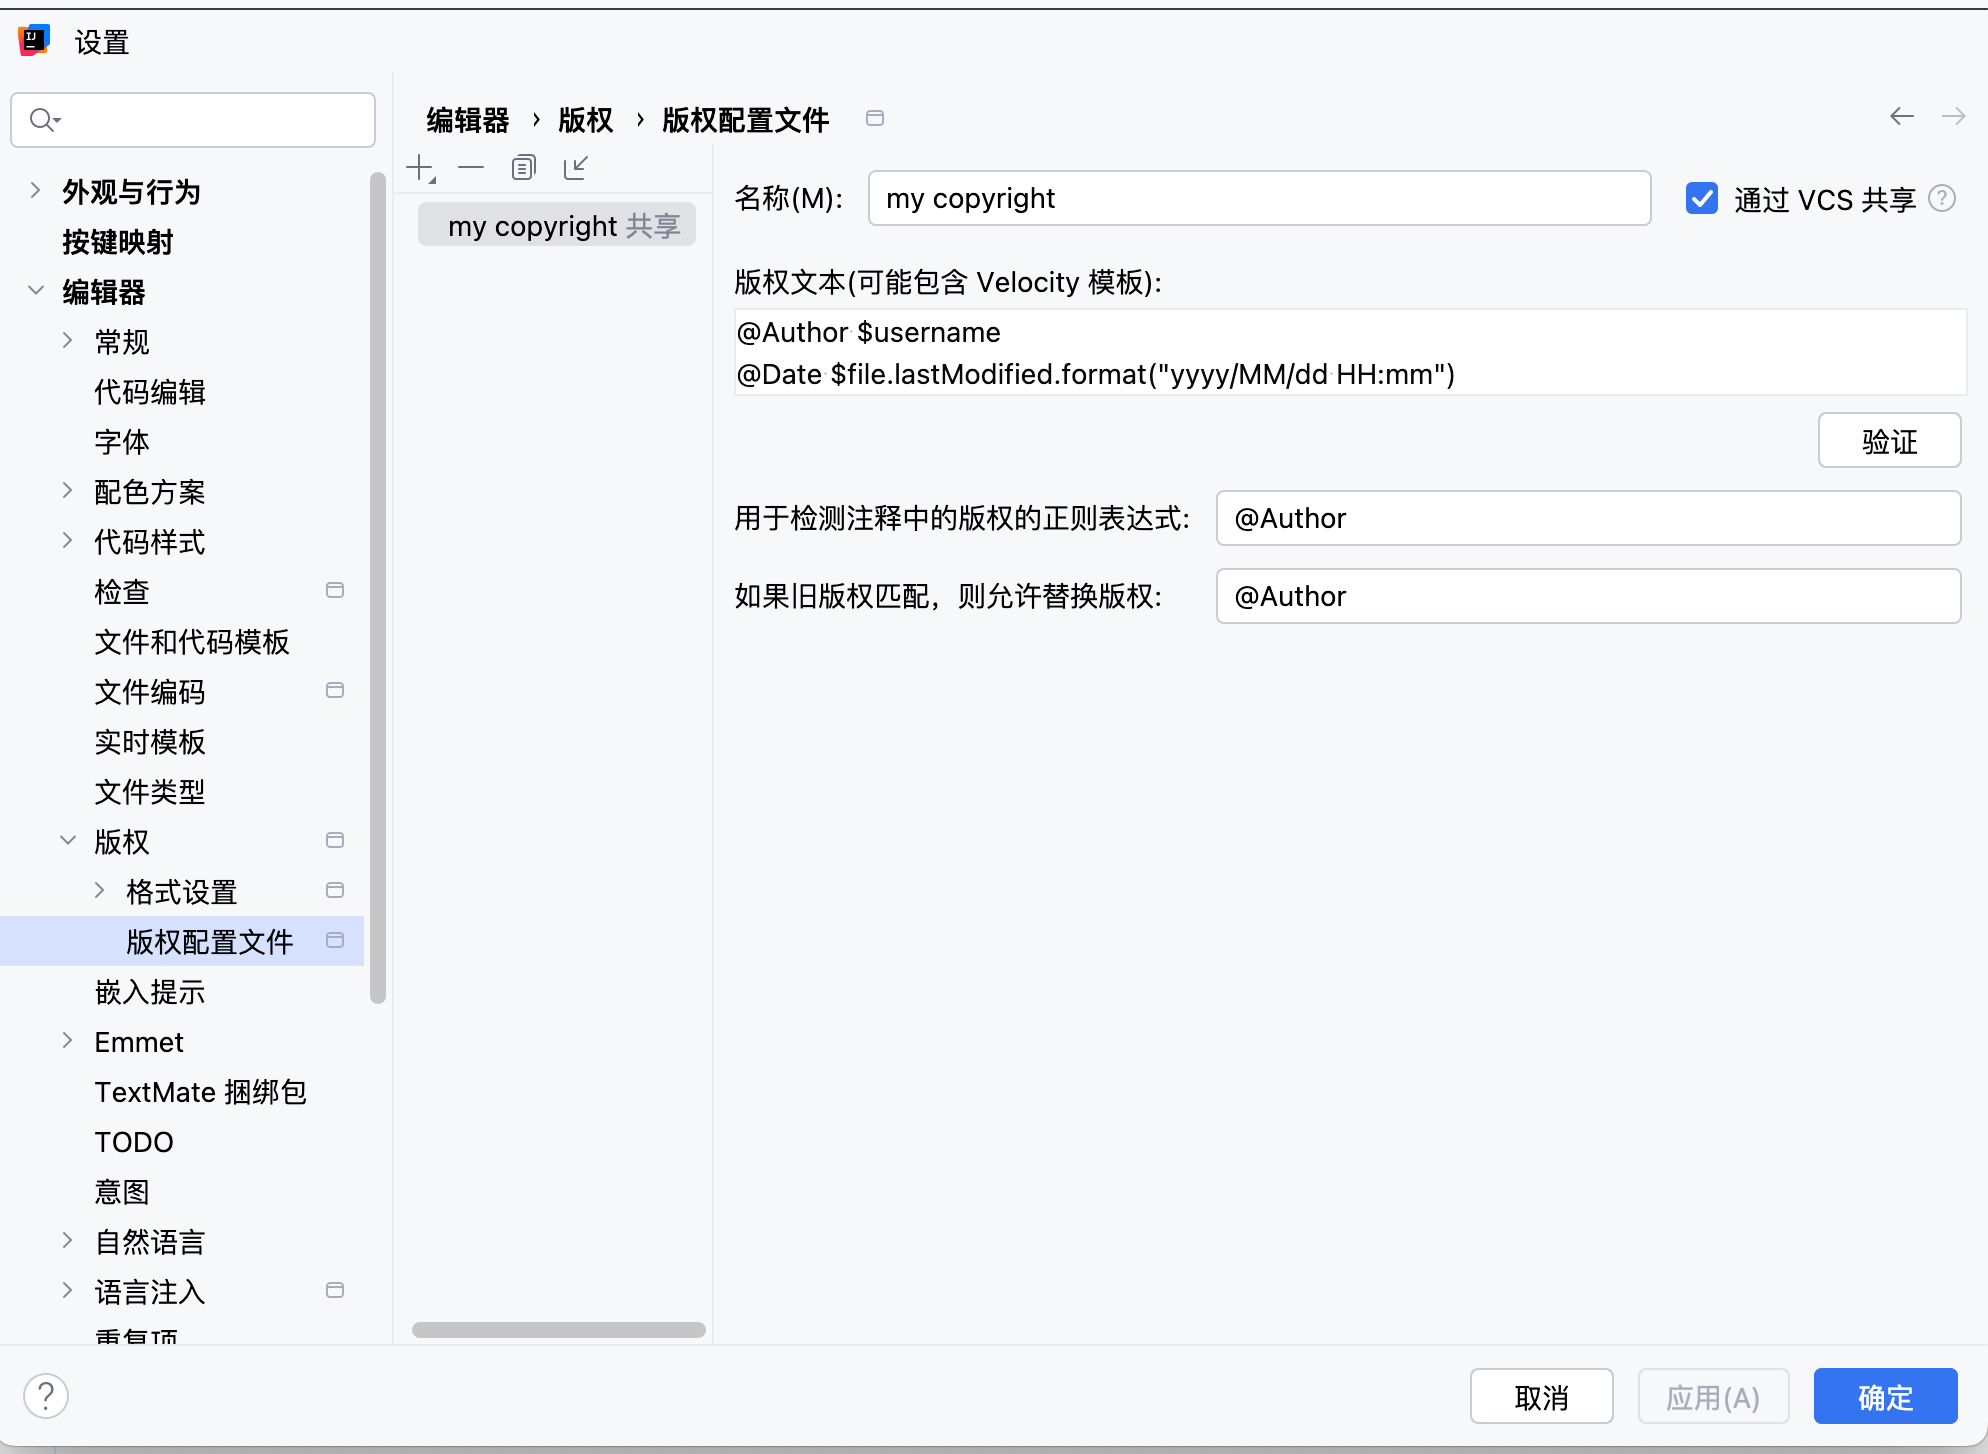Click the back navigation arrow
The height and width of the screenshot is (1454, 1988).
(x=1901, y=117)
